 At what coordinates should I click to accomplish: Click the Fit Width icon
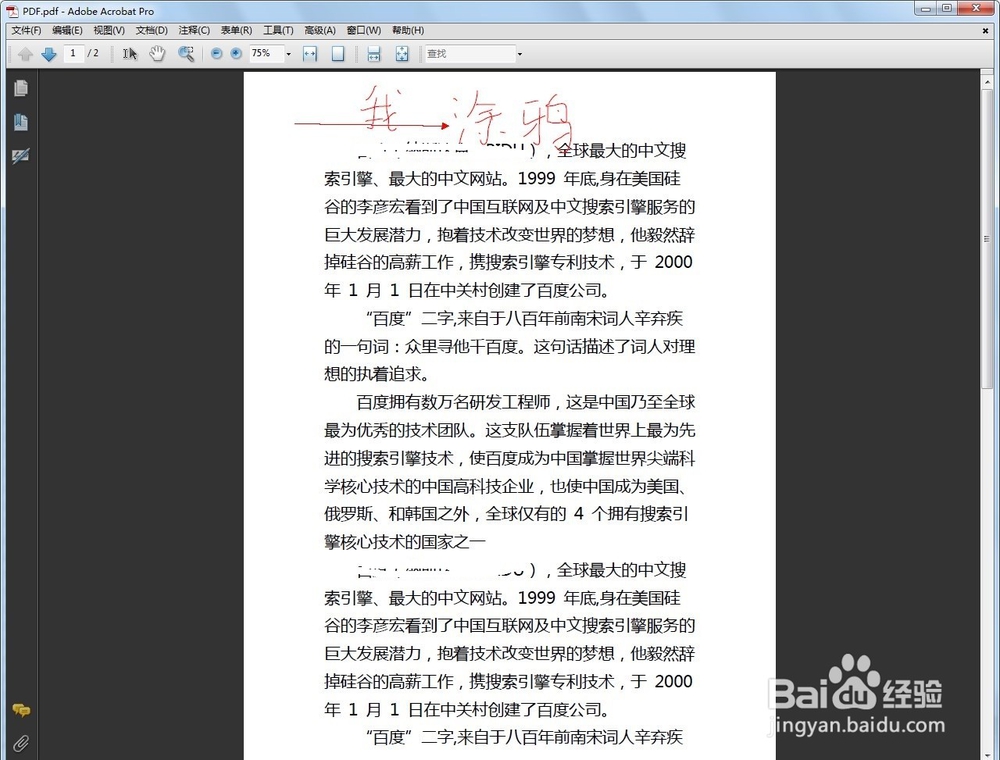coord(310,54)
